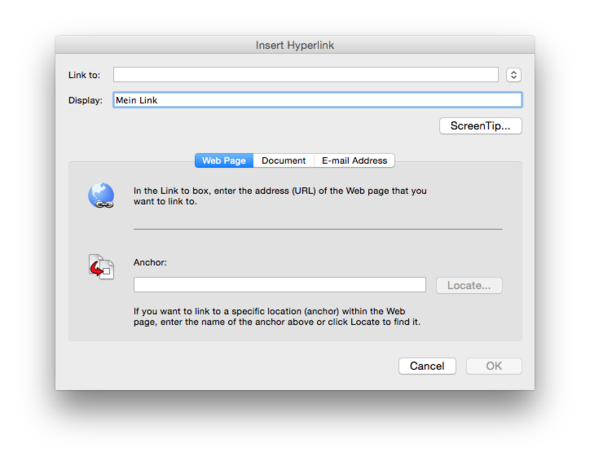Screen dimensions: 590x465
Task: Cancel the Insert Hyperlink dialog
Action: pos(427,366)
